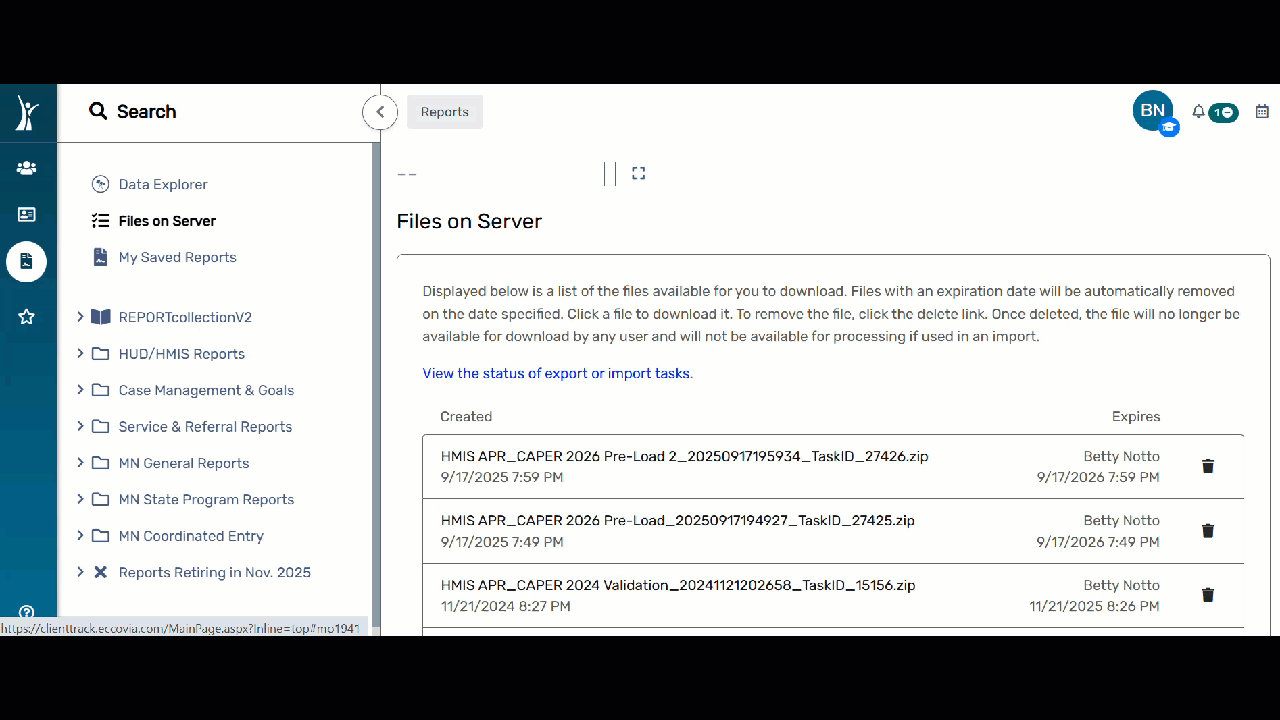Viewport: 1280px width, 720px height.
Task: Click the fullscreen expand icon
Action: tap(639, 173)
